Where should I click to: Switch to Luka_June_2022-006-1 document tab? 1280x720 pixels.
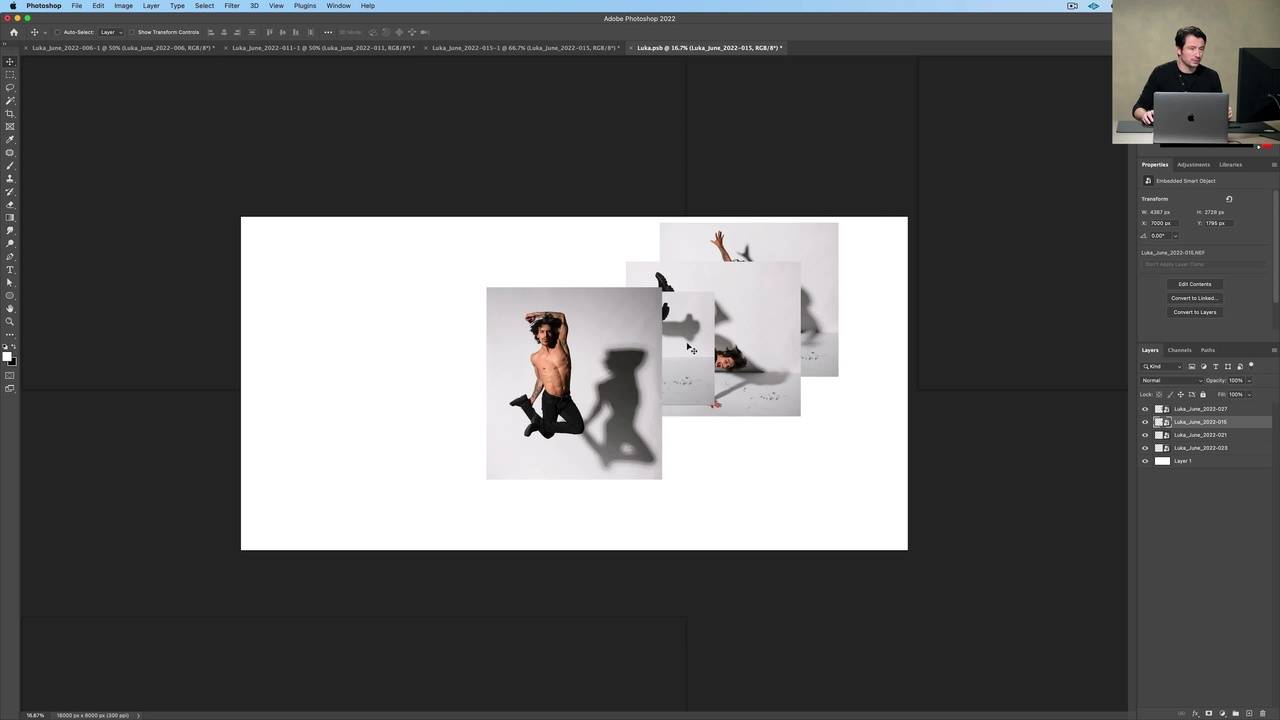(x=123, y=48)
